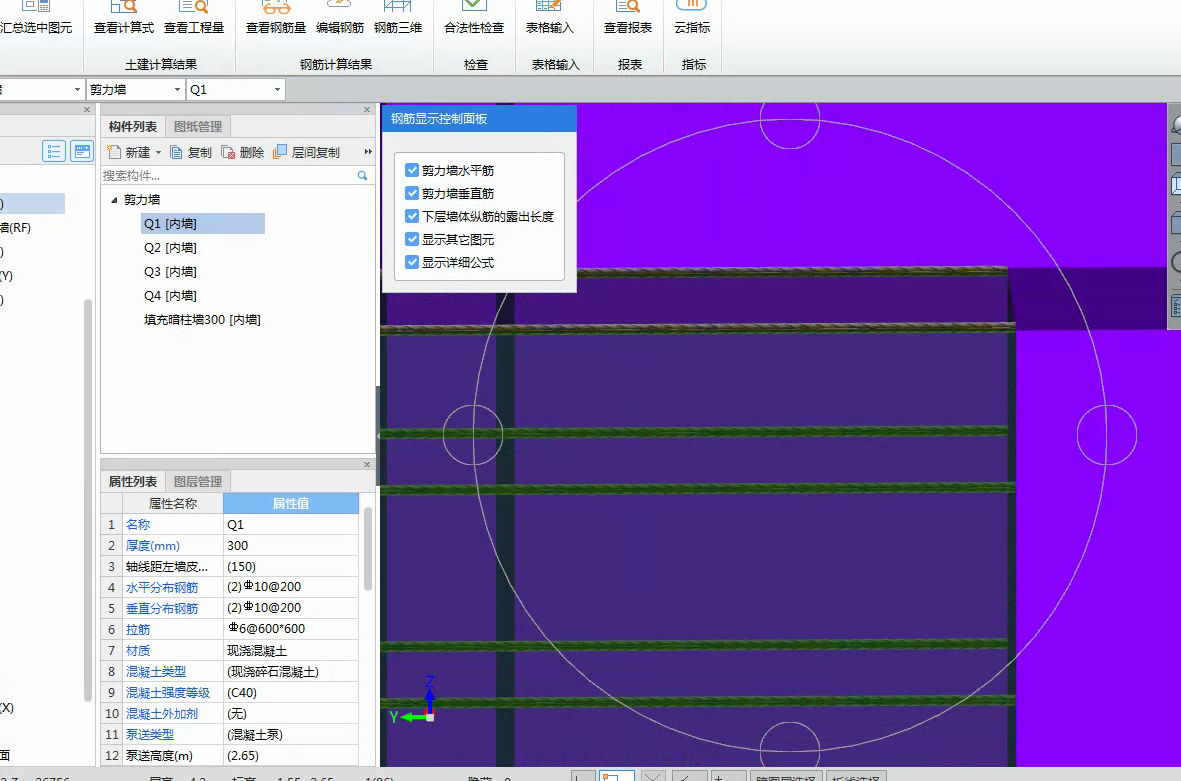The width and height of the screenshot is (1181, 781).
Task: Toggle 剪力墙水平筋 checkbox
Action: pyautogui.click(x=412, y=170)
